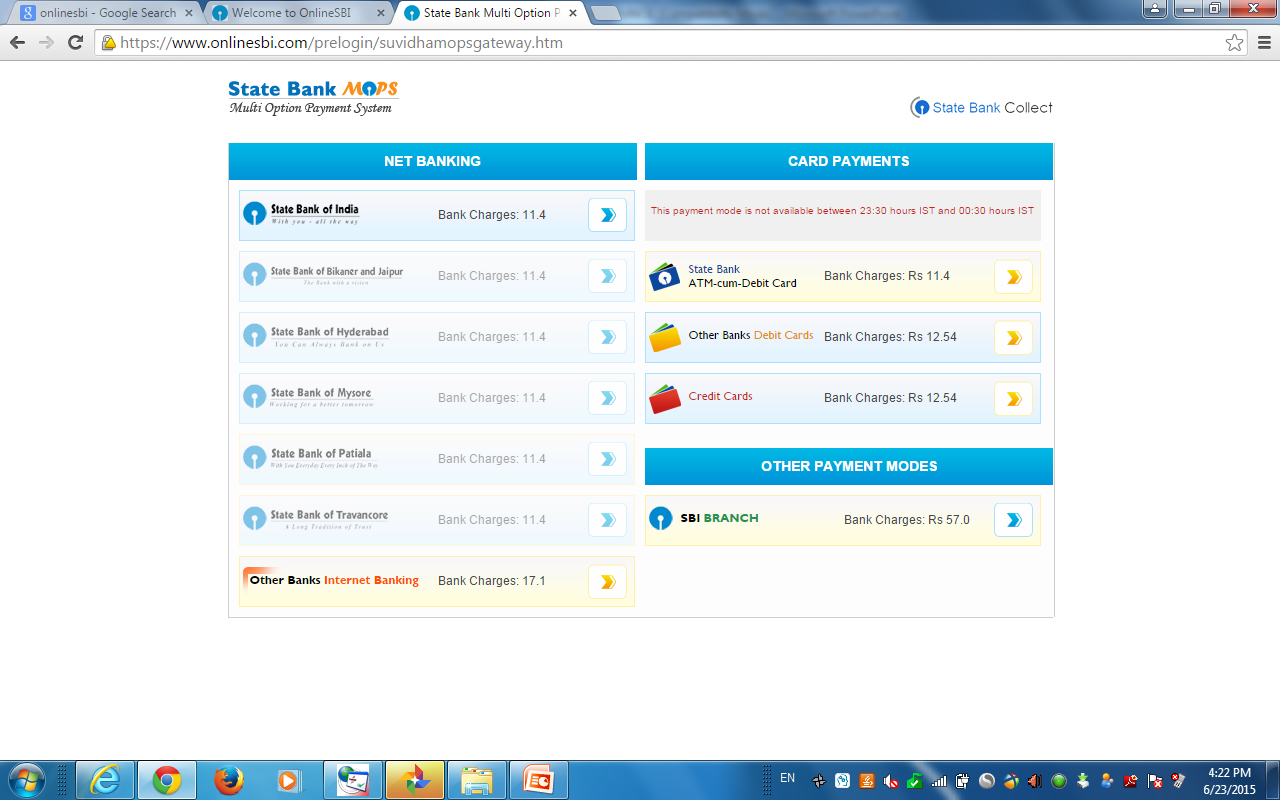Select the SBI BRANCH label
1280x800 pixels.
point(719,518)
